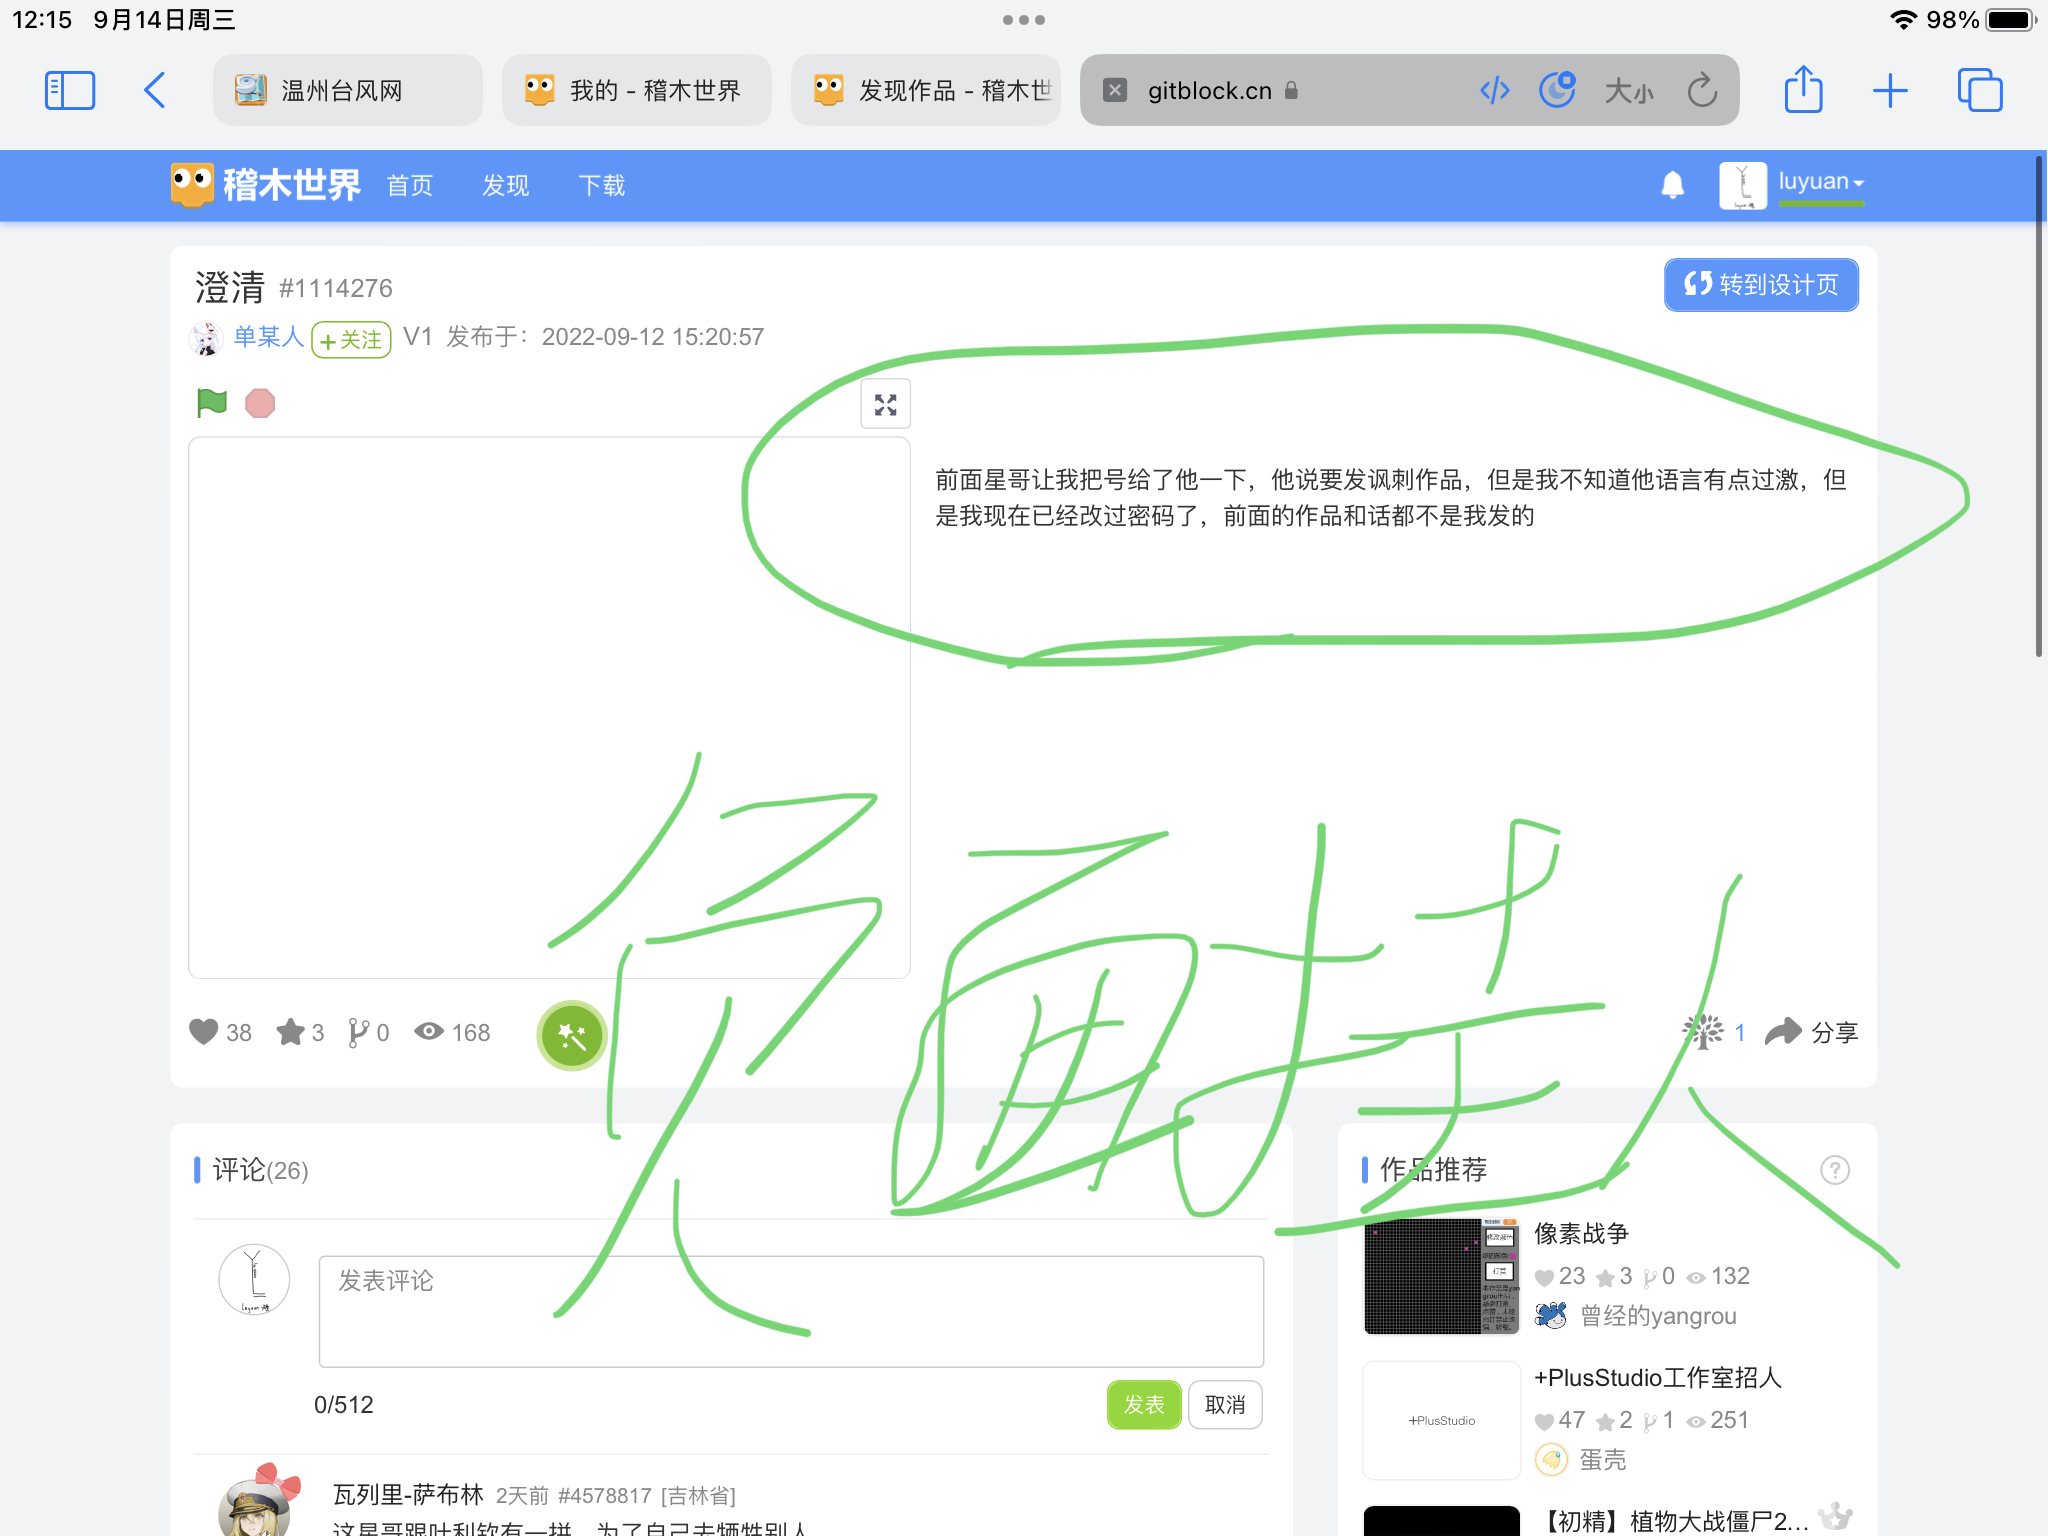The image size is (2048, 1536).
Task: Click the fork count icon
Action: click(x=357, y=1032)
